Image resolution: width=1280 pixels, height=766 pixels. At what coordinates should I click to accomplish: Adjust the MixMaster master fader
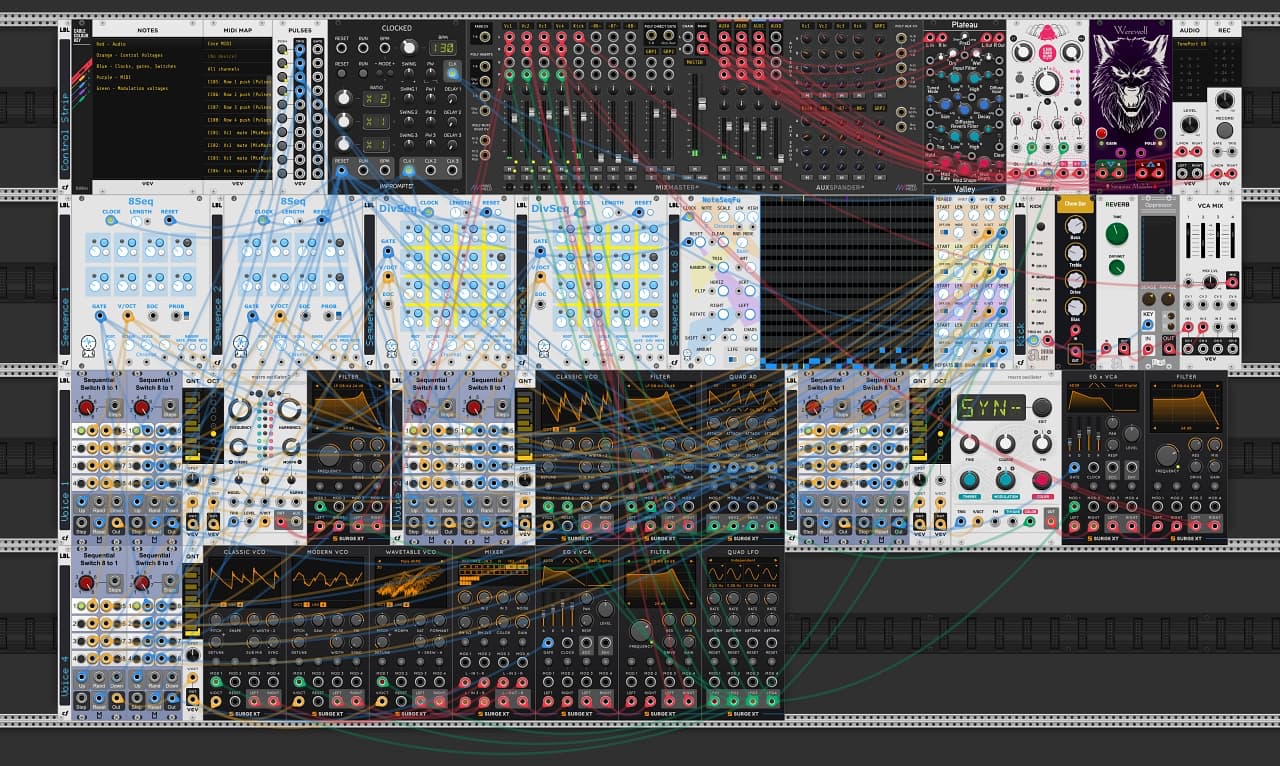point(702,104)
